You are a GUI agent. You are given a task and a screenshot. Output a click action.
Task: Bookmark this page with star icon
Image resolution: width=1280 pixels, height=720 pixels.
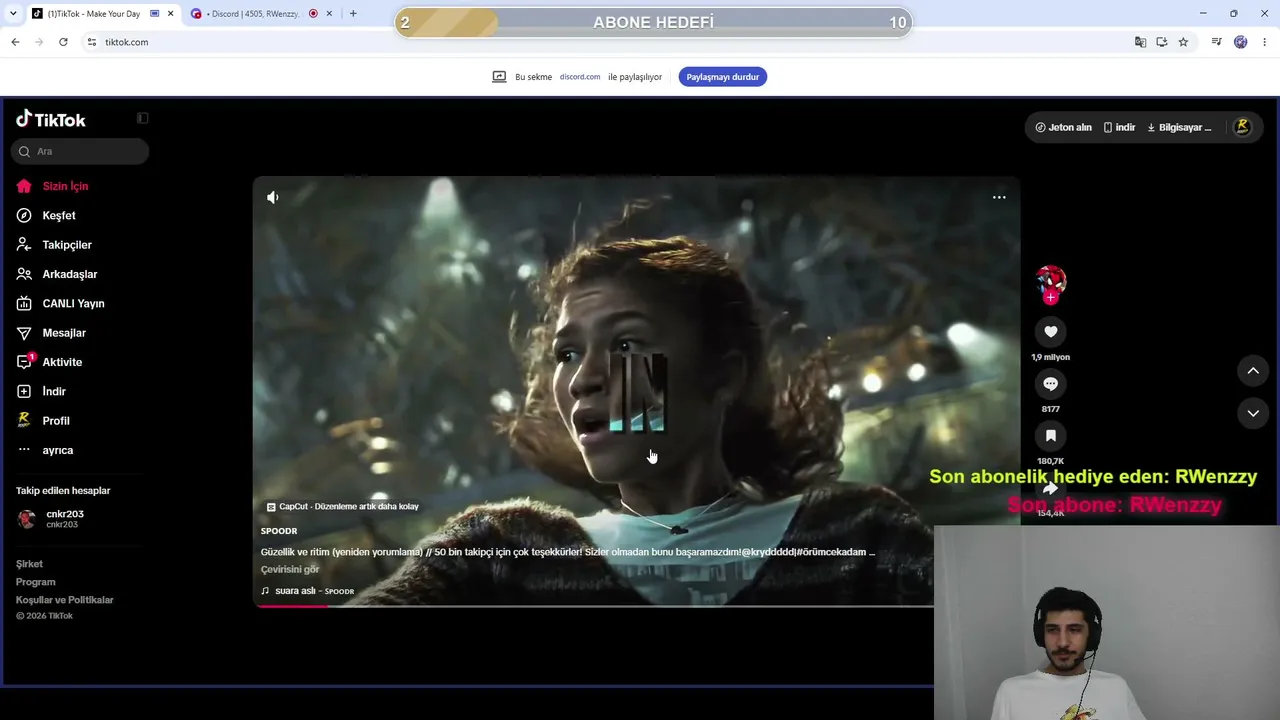(1183, 42)
